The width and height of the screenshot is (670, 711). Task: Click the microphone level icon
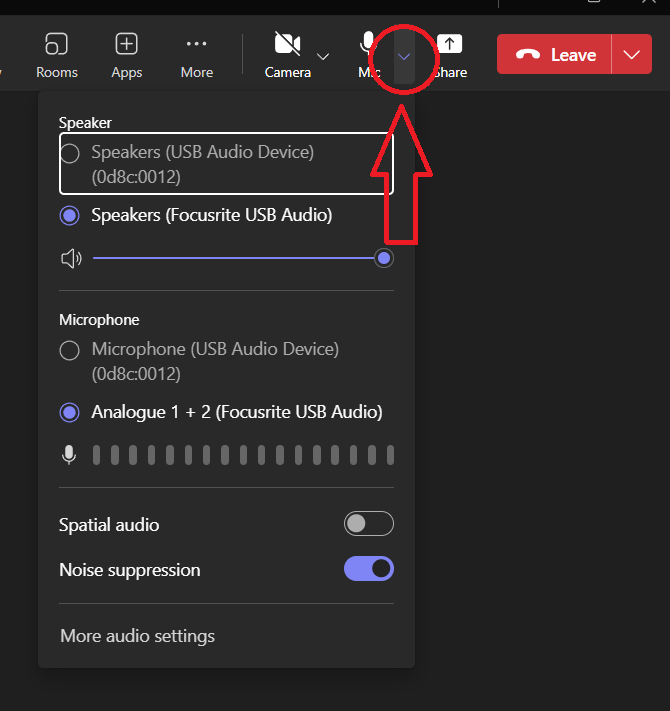pos(69,455)
